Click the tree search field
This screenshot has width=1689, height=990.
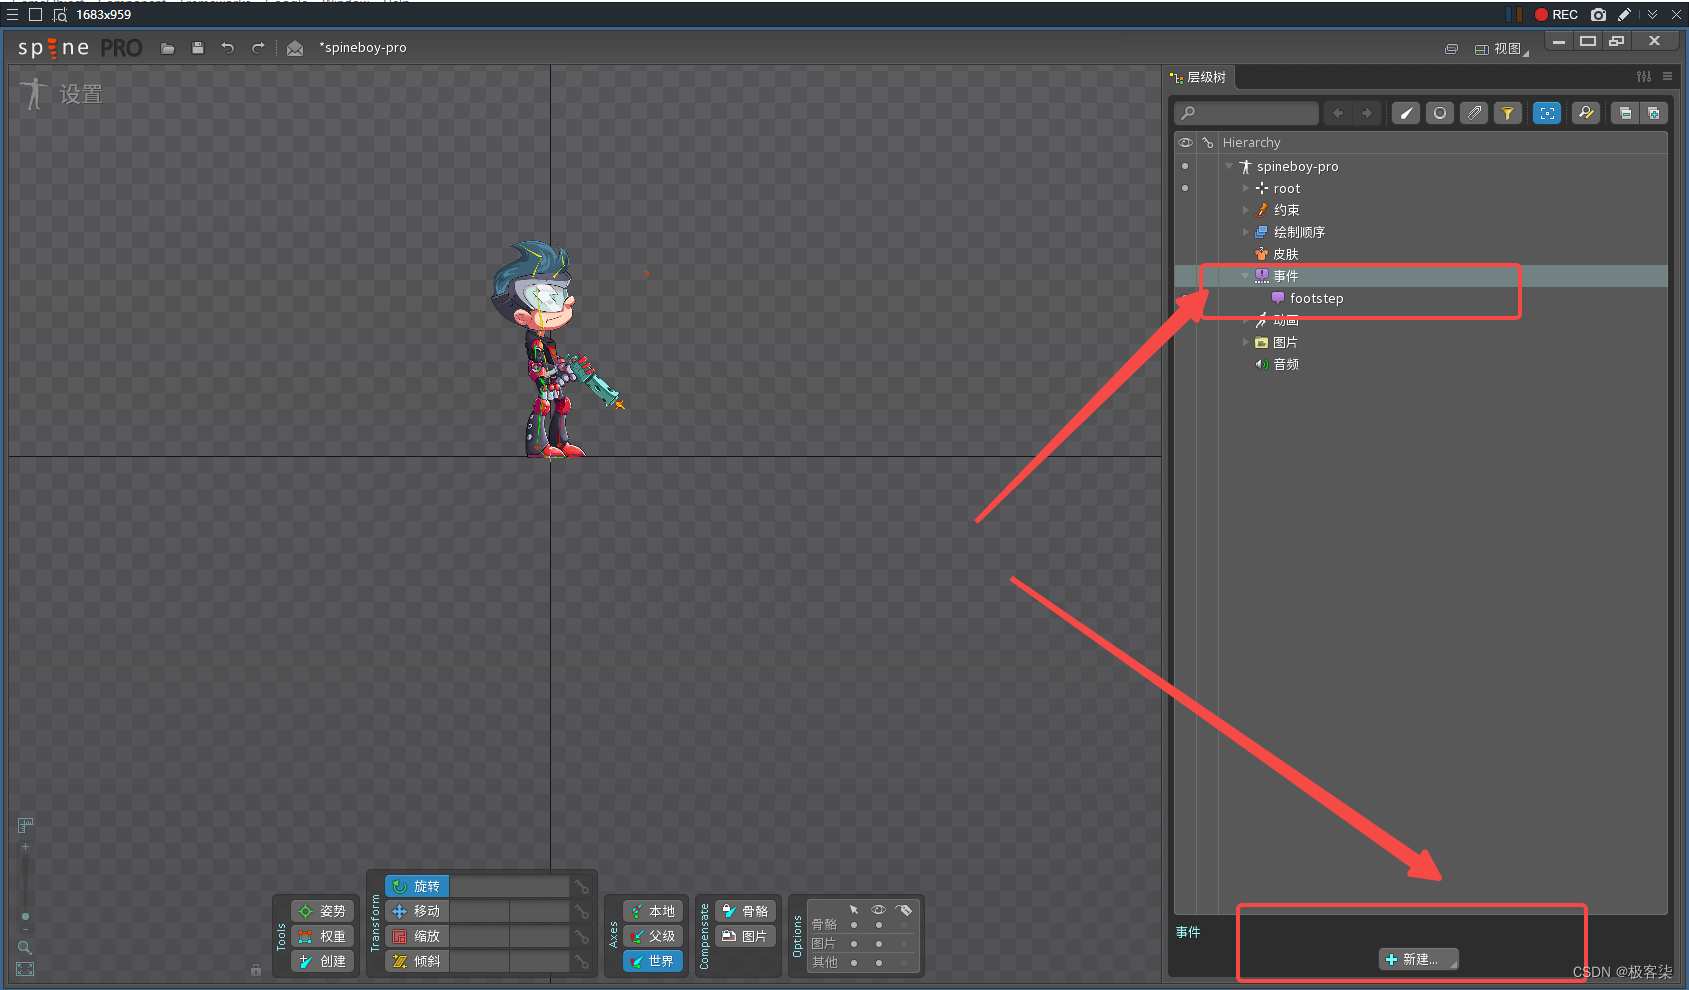point(1246,113)
